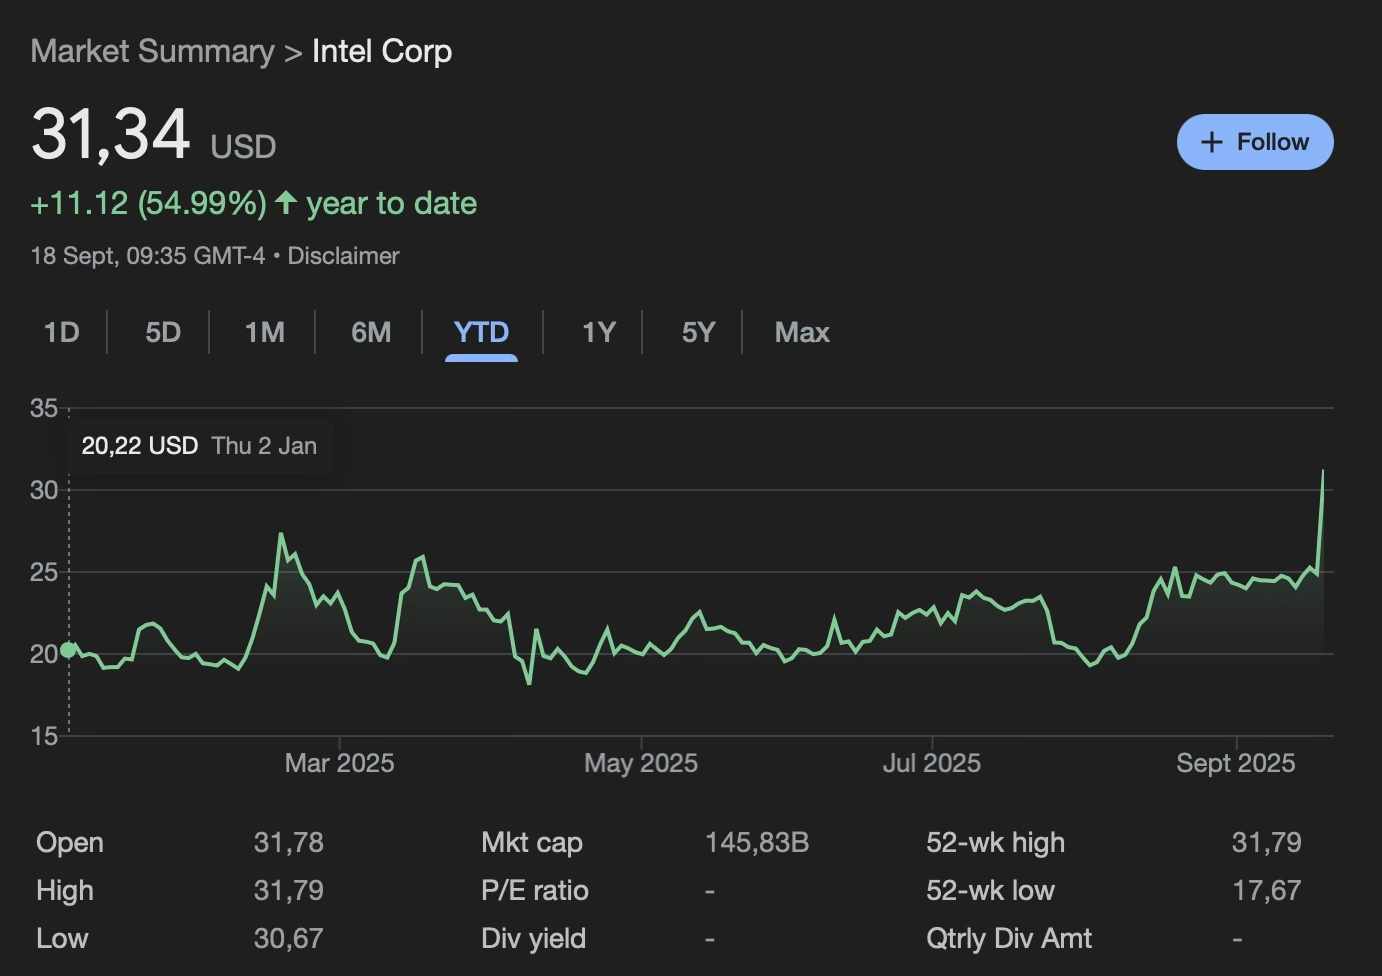Show the 1Y chart range

click(x=599, y=332)
